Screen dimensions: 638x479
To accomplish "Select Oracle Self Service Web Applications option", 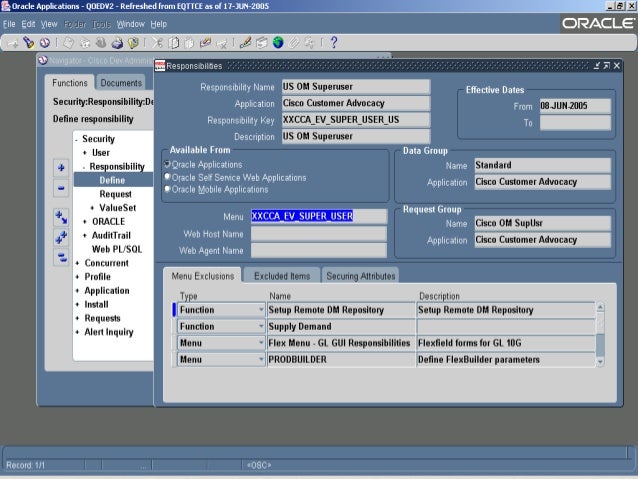I will 167,176.
